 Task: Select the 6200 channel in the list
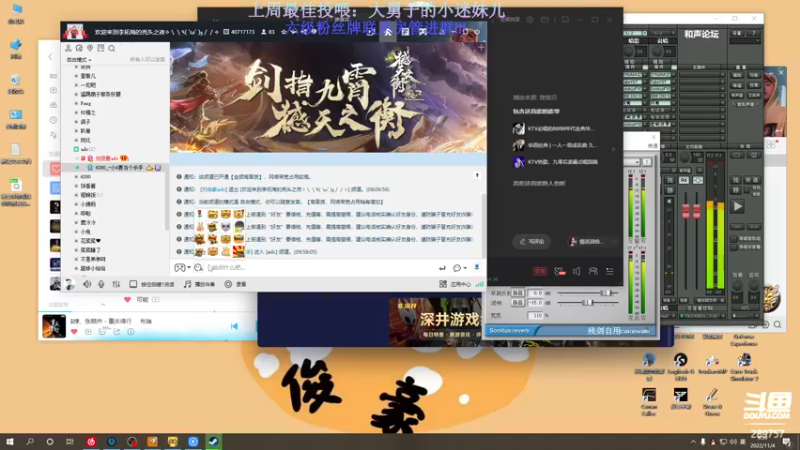[85, 177]
